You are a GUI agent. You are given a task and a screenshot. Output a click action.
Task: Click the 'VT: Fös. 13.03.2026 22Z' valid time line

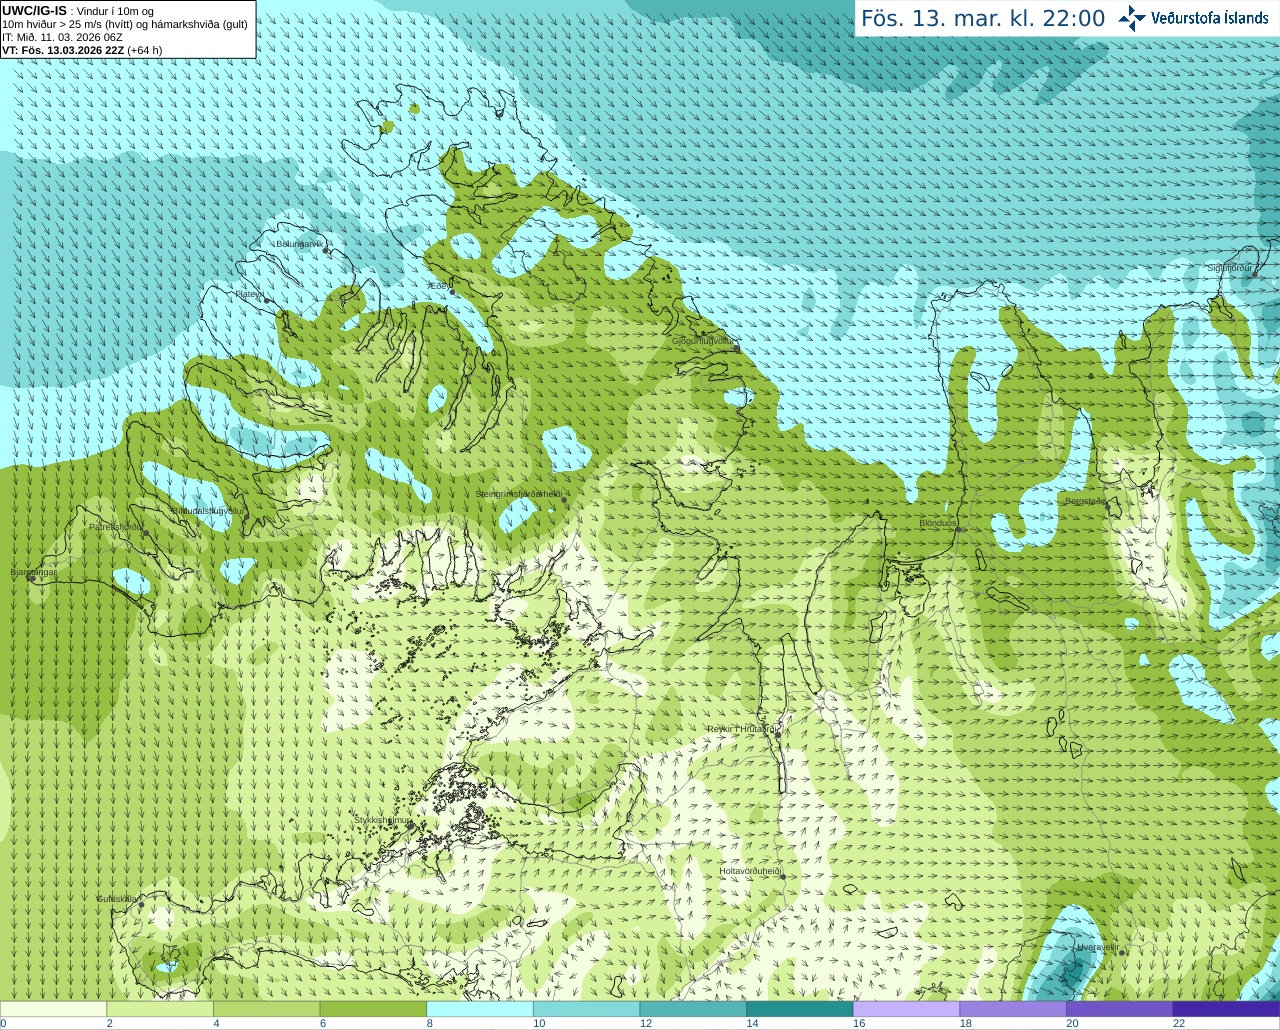coord(63,50)
